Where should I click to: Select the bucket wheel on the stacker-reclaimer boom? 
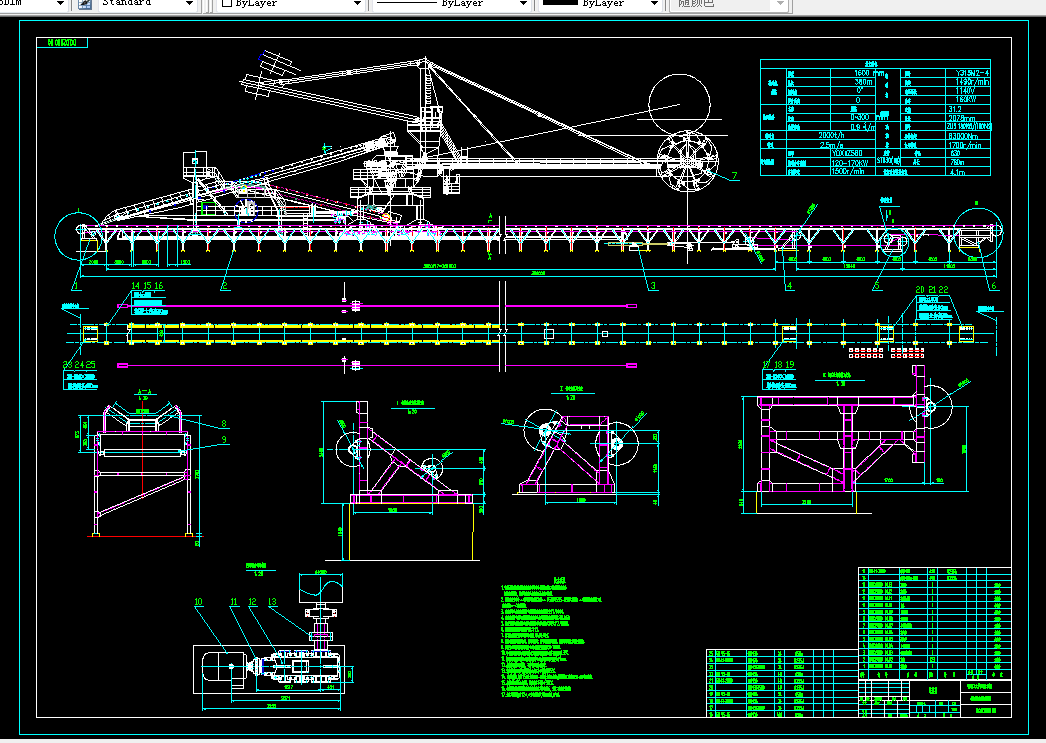click(x=688, y=161)
